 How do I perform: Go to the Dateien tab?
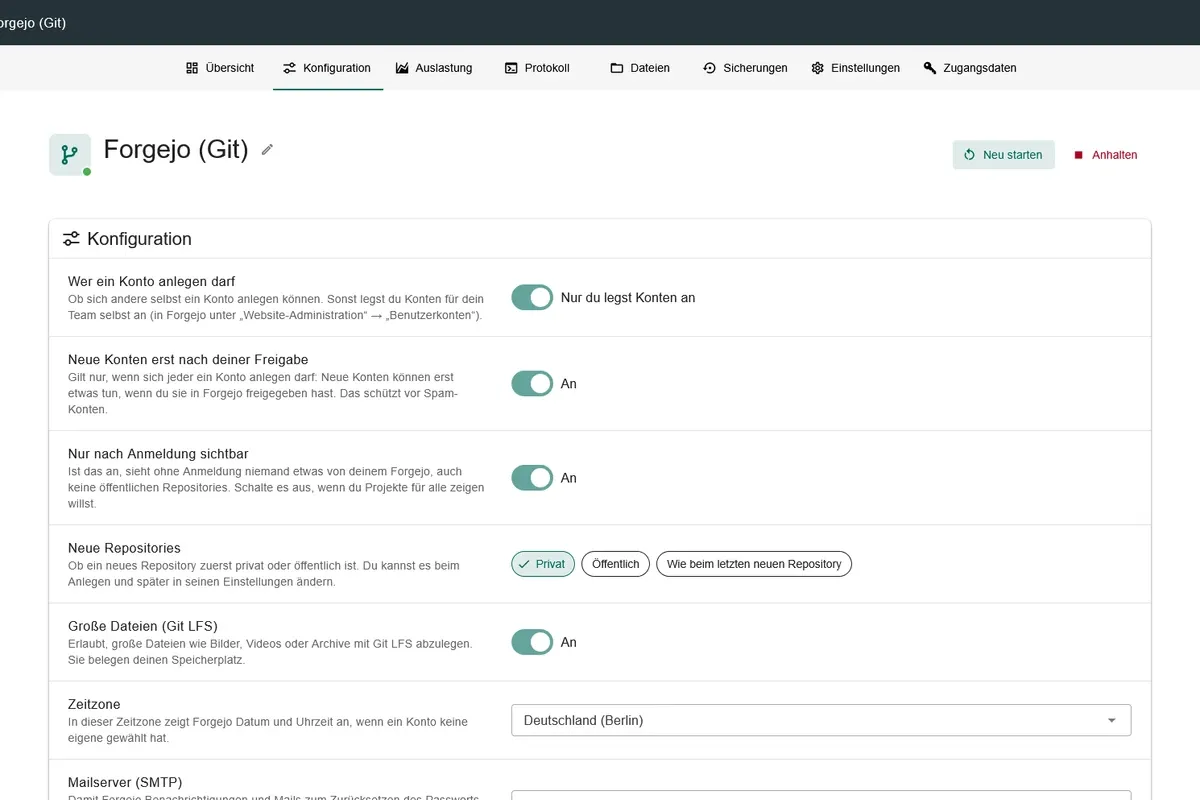(x=640, y=68)
